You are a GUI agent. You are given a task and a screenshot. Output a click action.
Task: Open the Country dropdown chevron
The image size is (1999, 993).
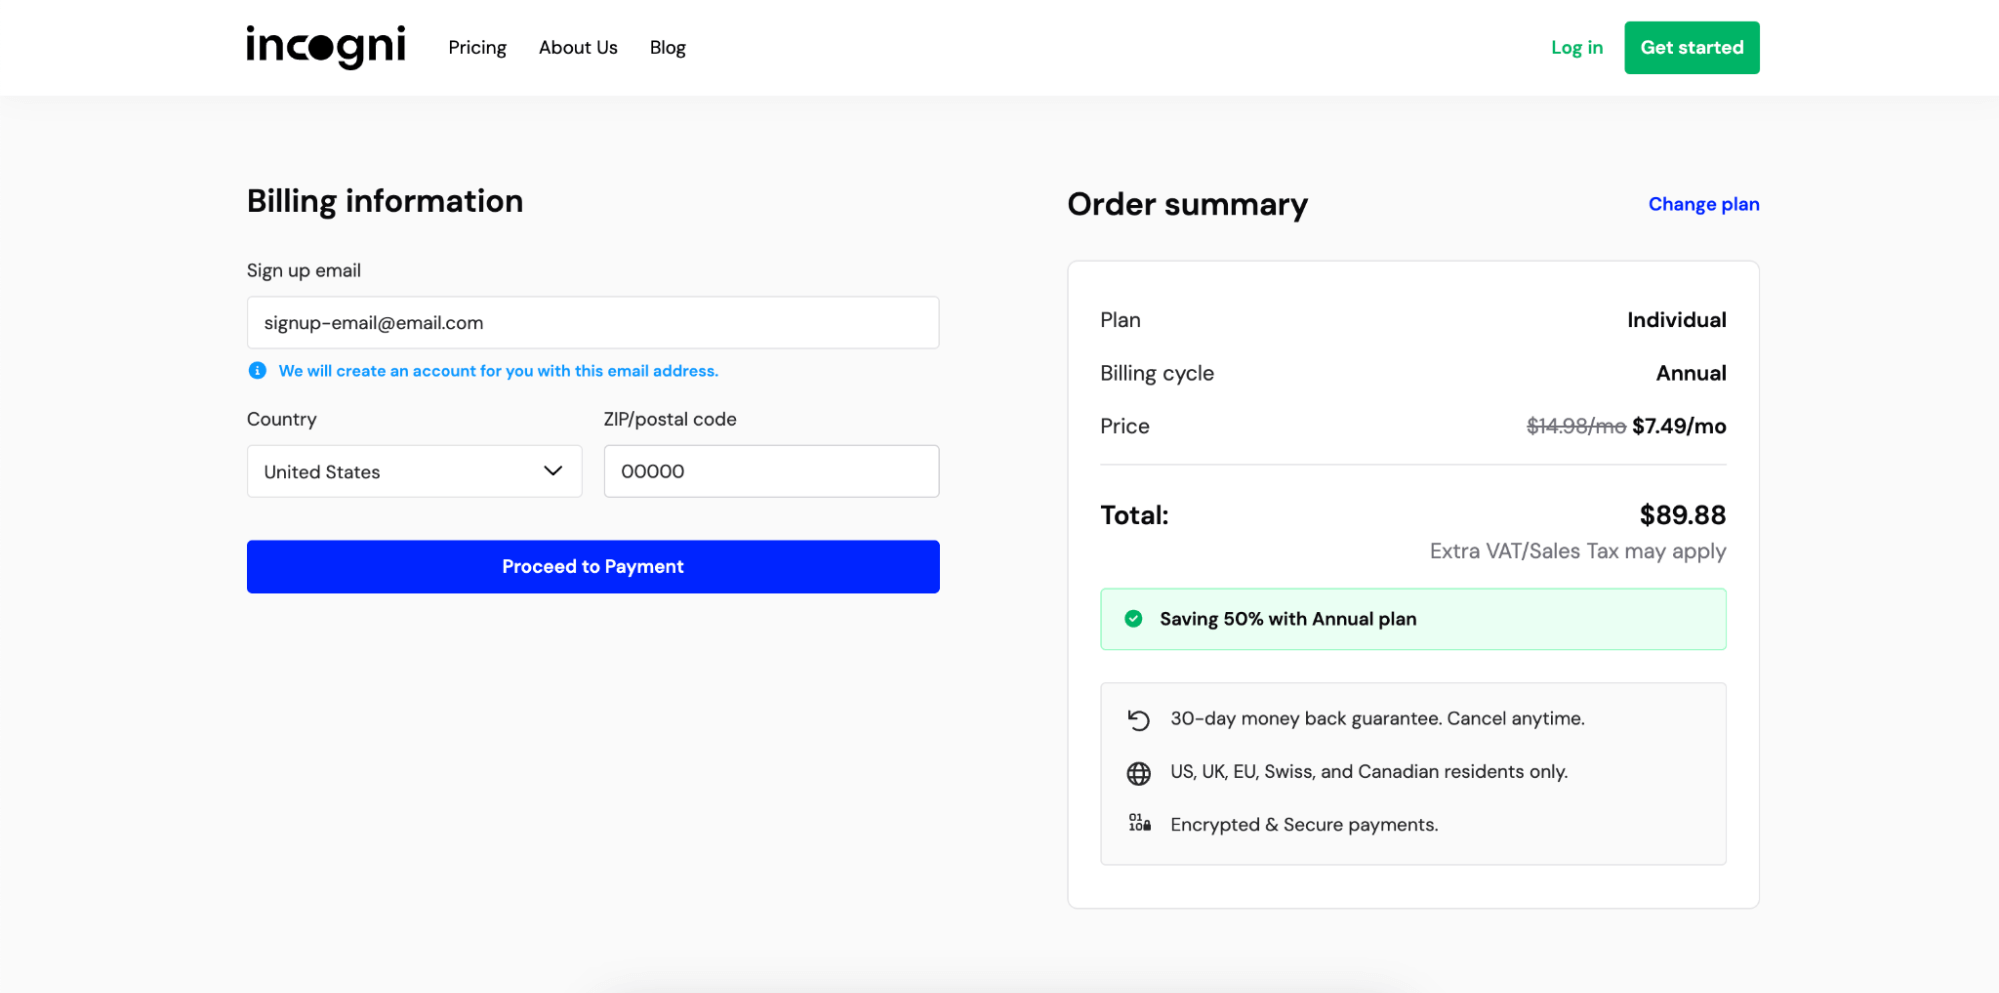(552, 471)
